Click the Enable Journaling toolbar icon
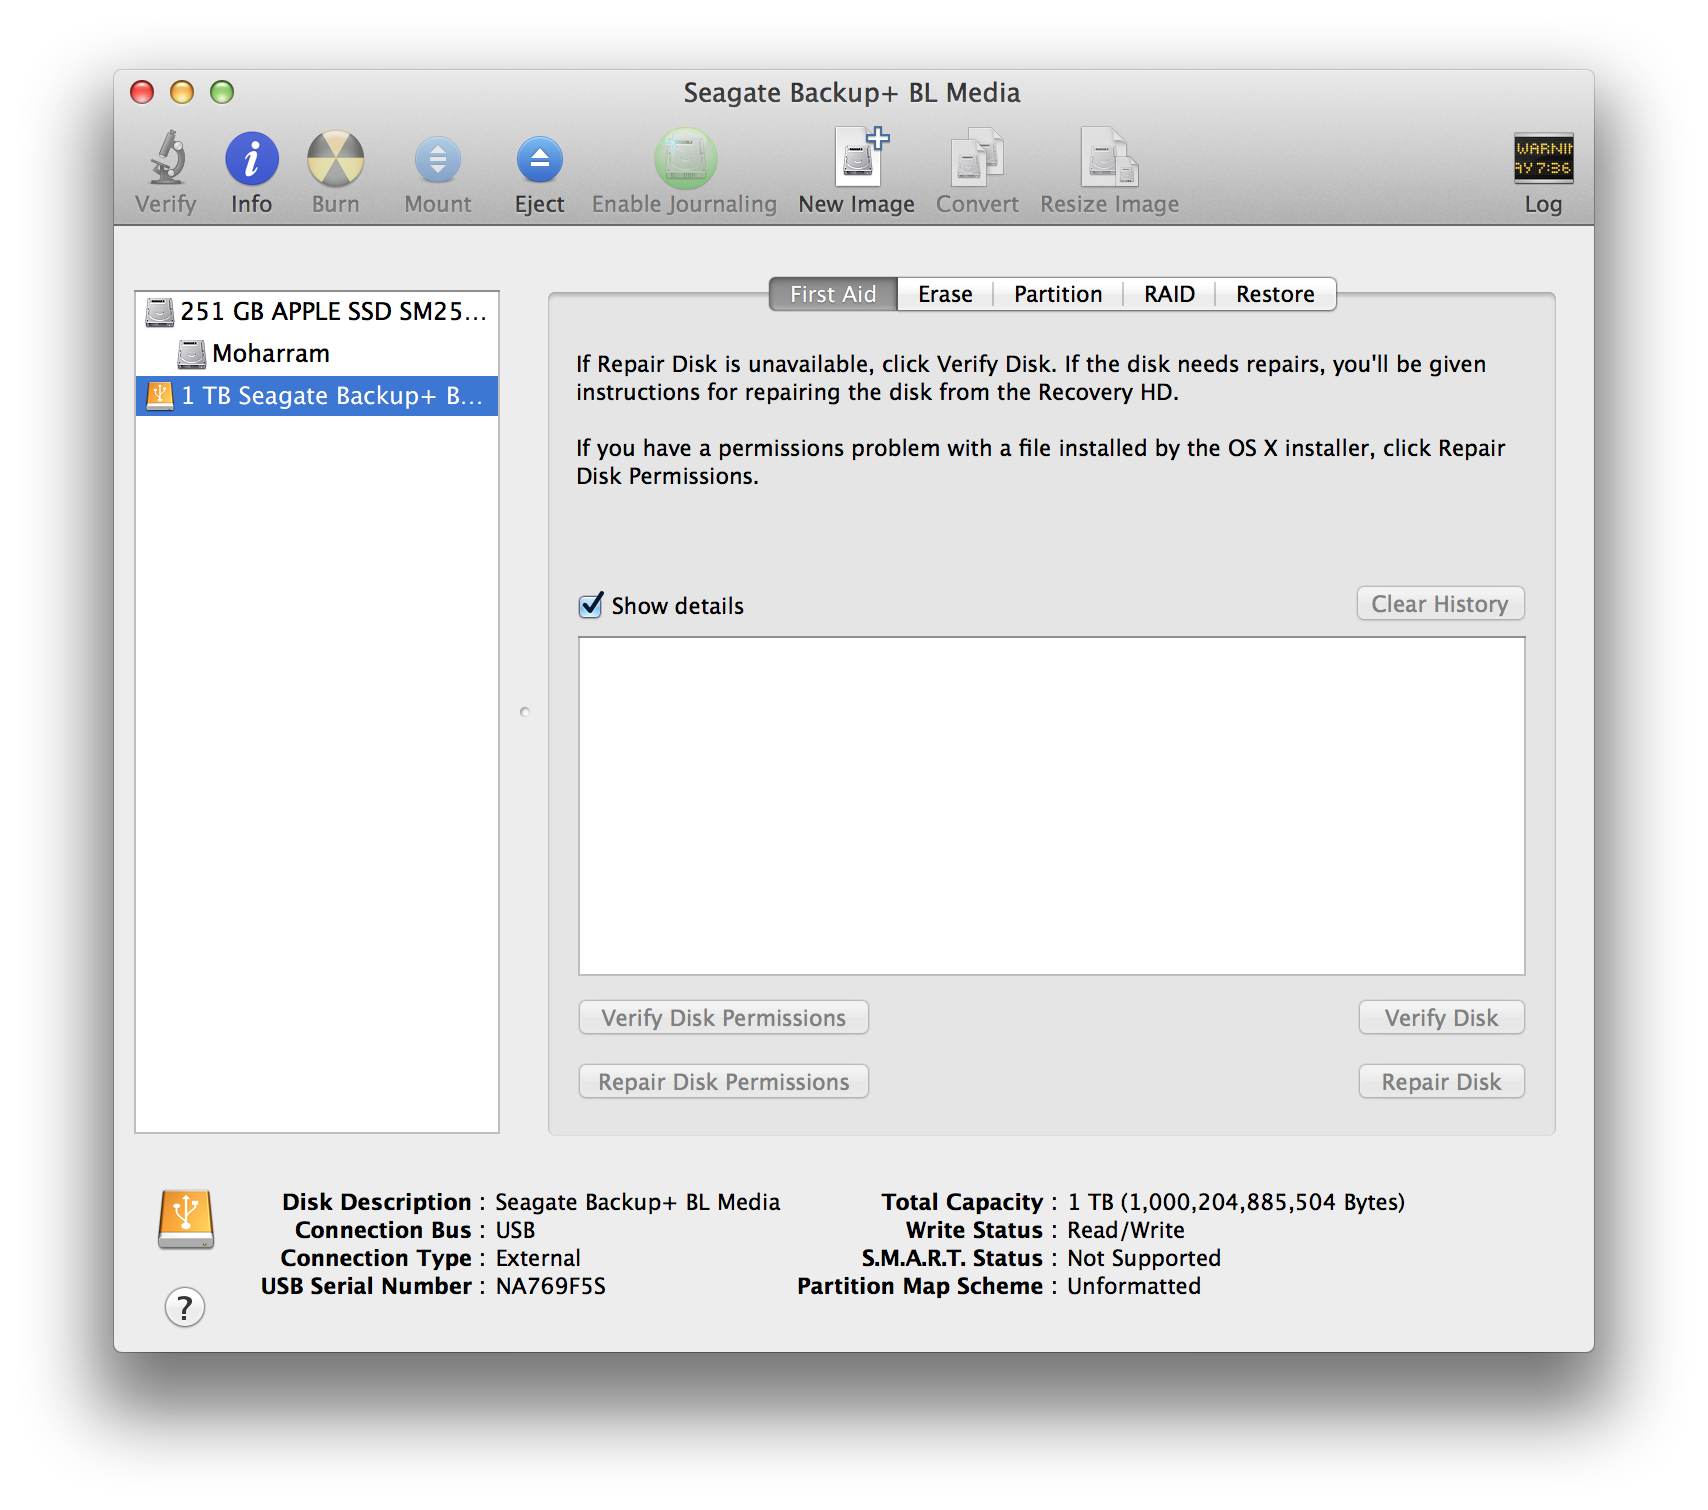 [685, 159]
